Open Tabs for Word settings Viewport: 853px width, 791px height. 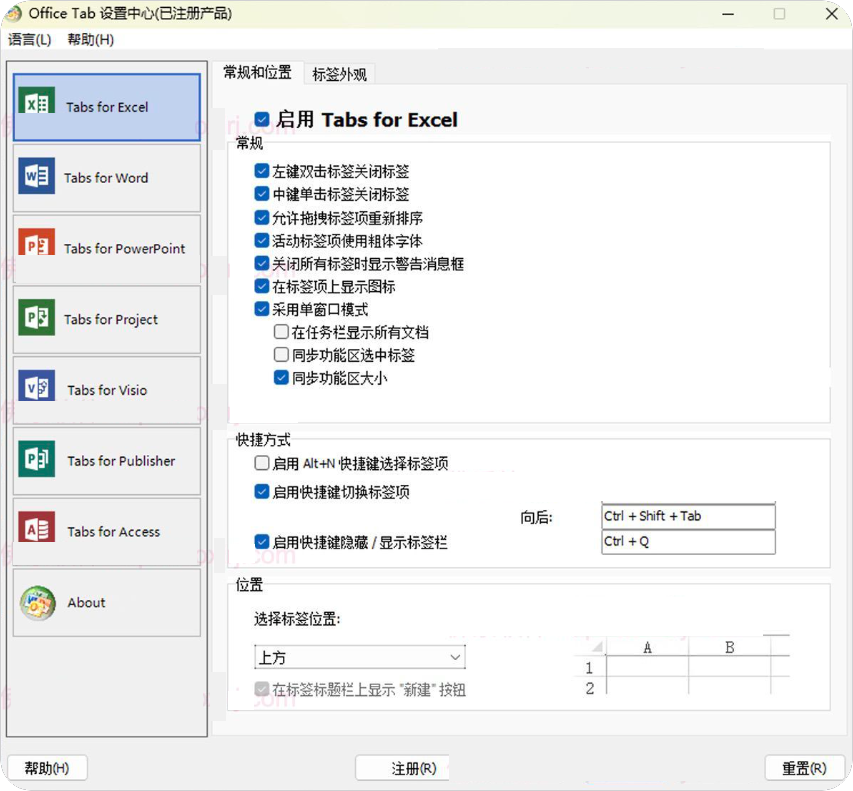point(37,177)
